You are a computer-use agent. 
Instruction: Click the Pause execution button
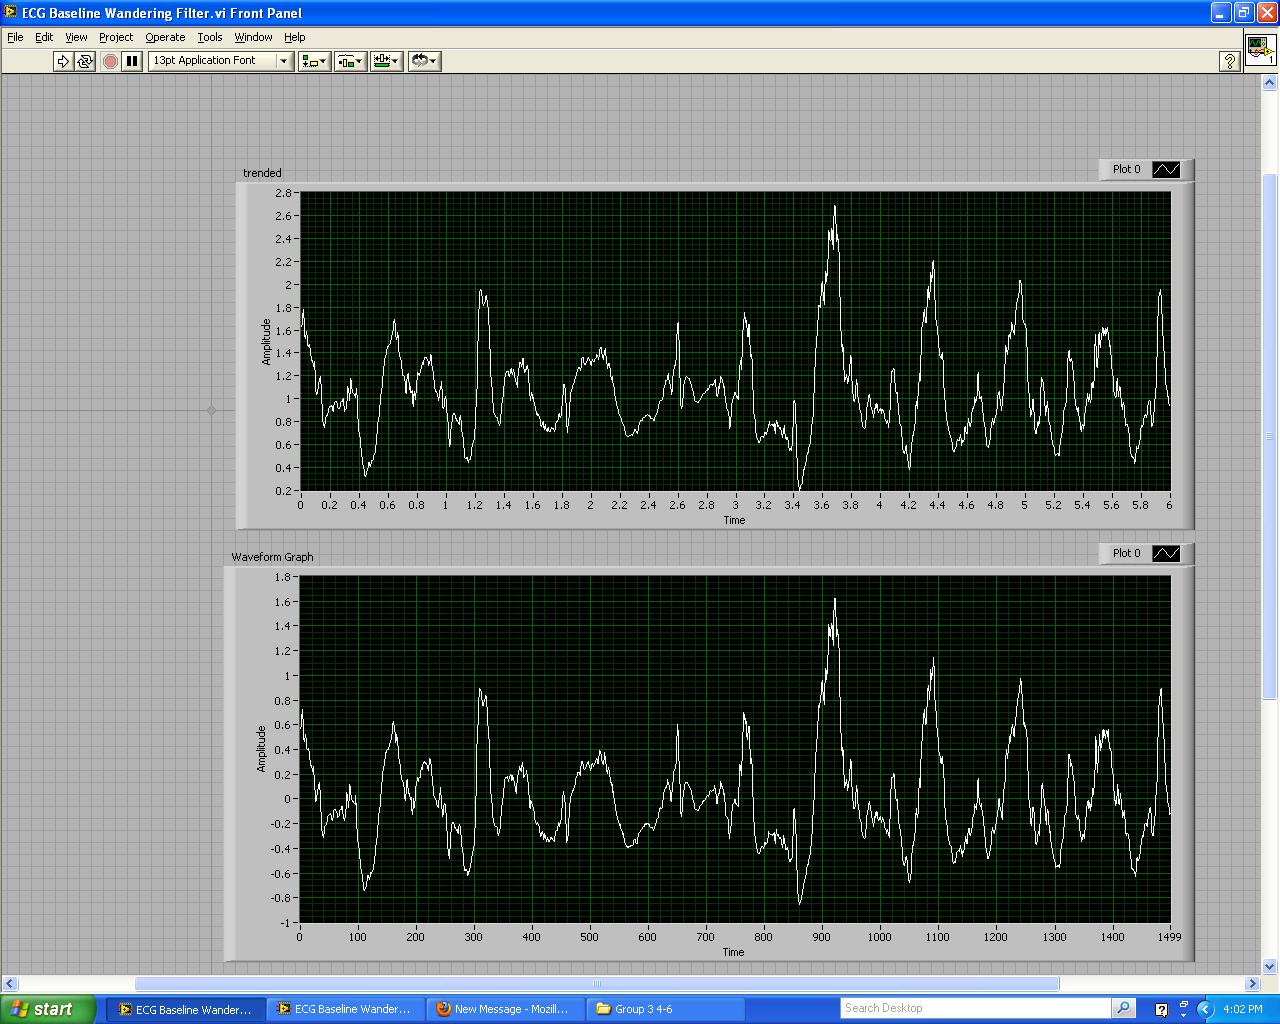[132, 61]
